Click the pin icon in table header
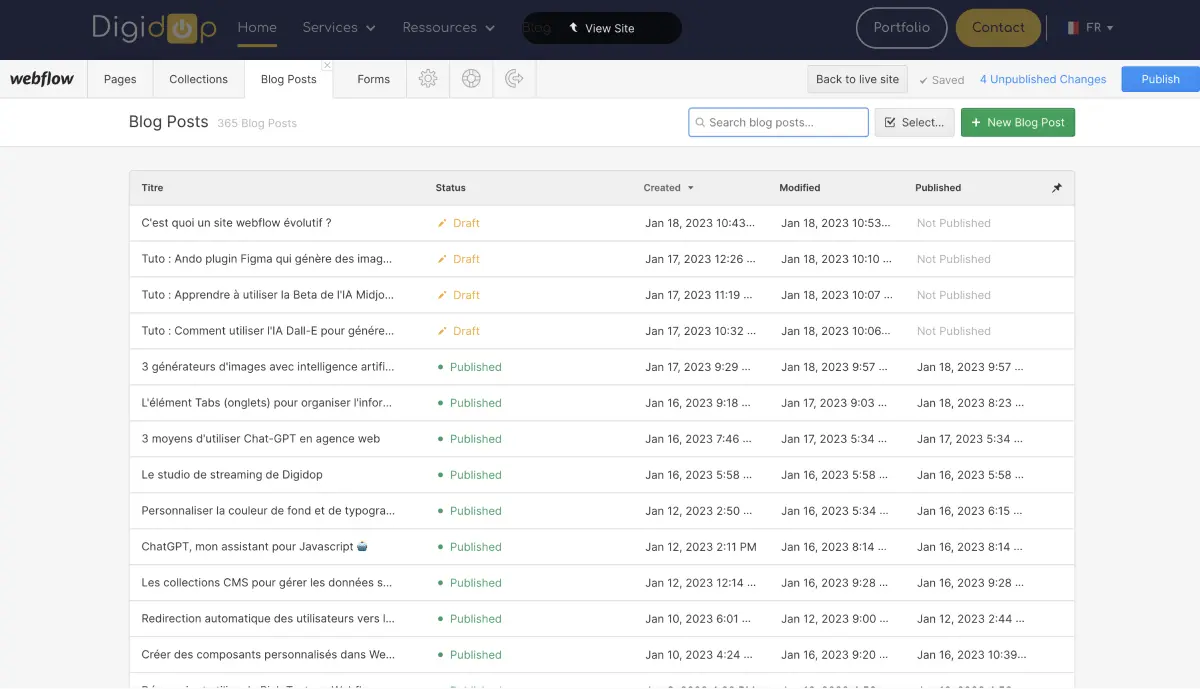Viewport: 1200px width, 689px height. [x=1057, y=188]
